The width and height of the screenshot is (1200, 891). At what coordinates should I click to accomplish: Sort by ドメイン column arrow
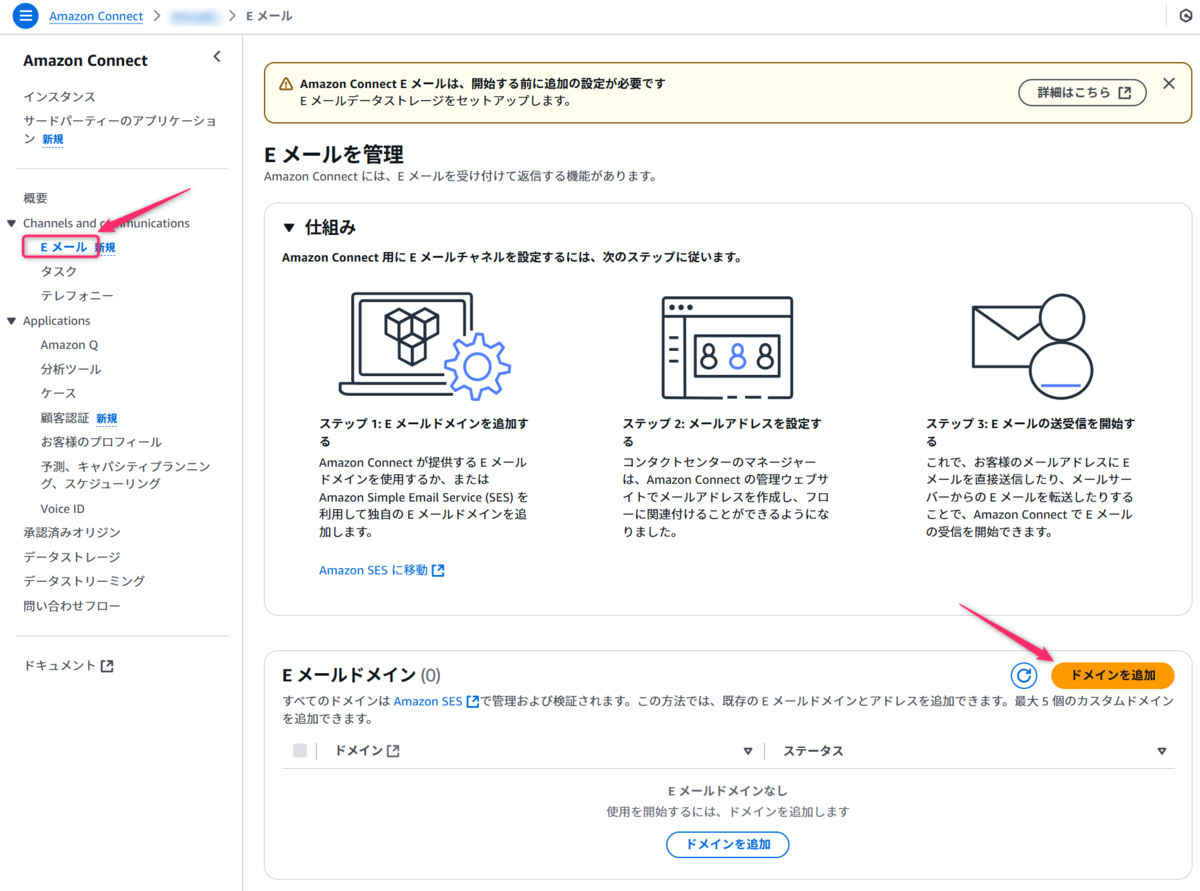click(x=747, y=751)
